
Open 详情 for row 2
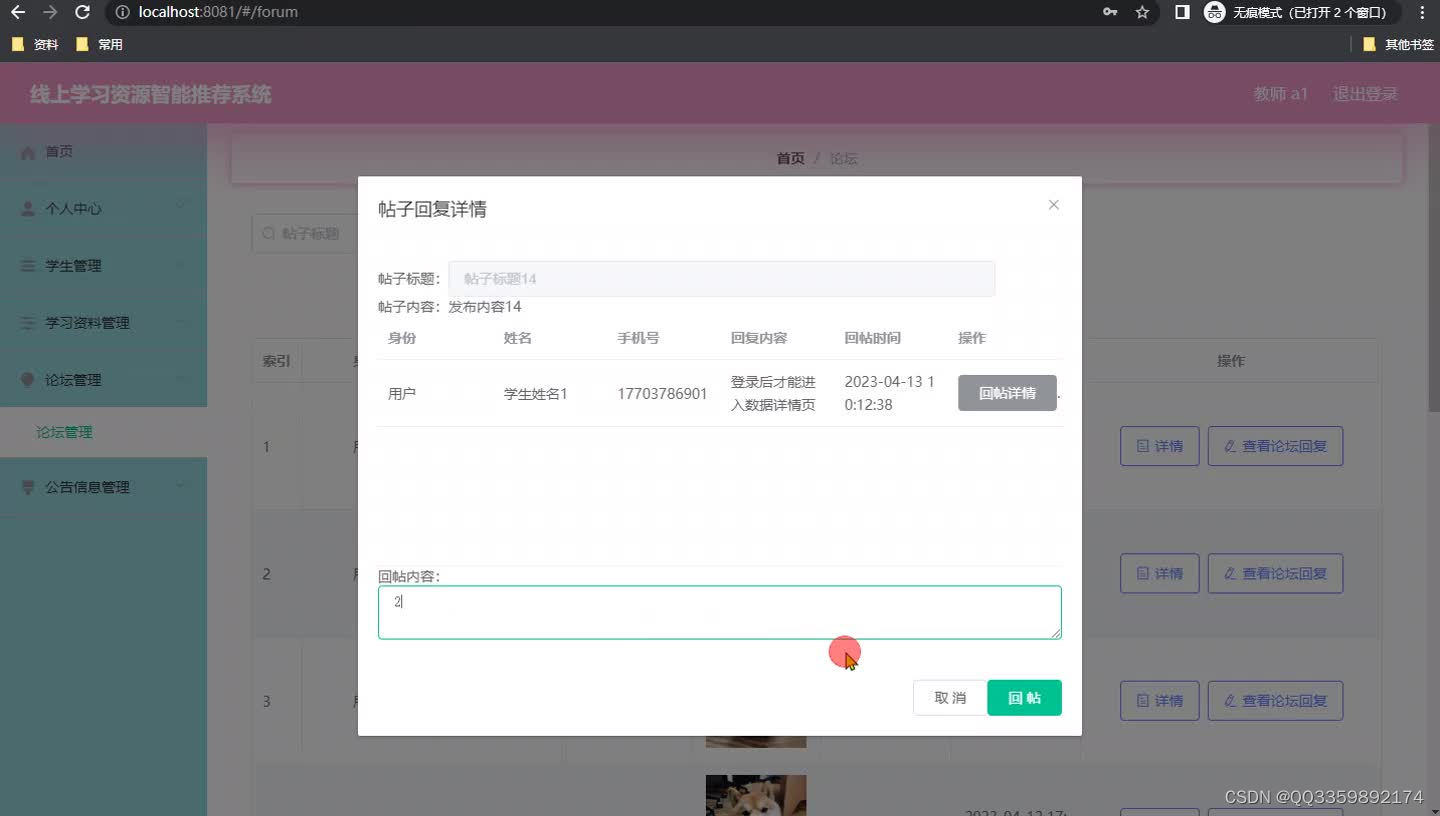pos(1159,573)
